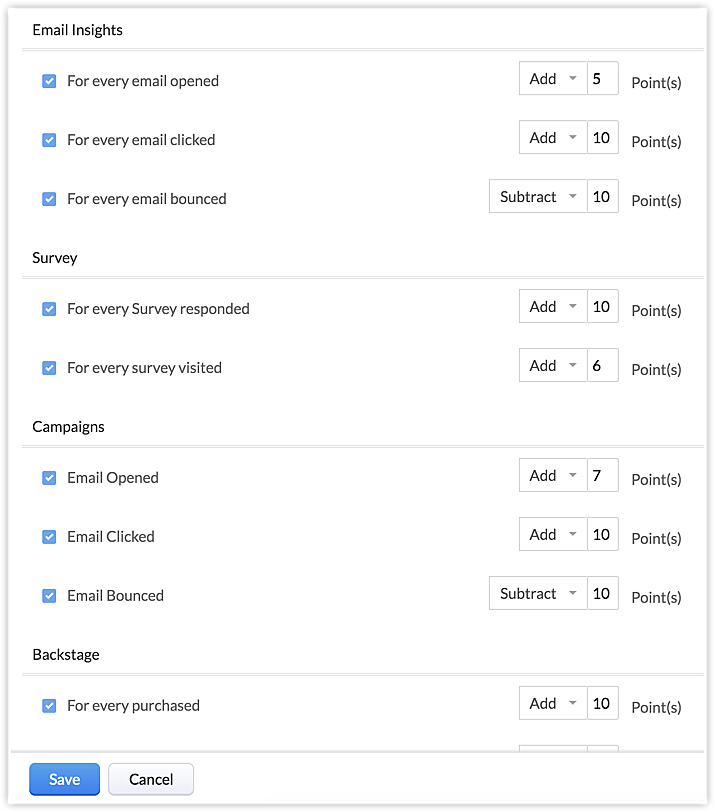Toggle the Campaigns 'Email Opened' checkbox
Image resolution: width=715 pixels, height=812 pixels.
(x=49, y=478)
